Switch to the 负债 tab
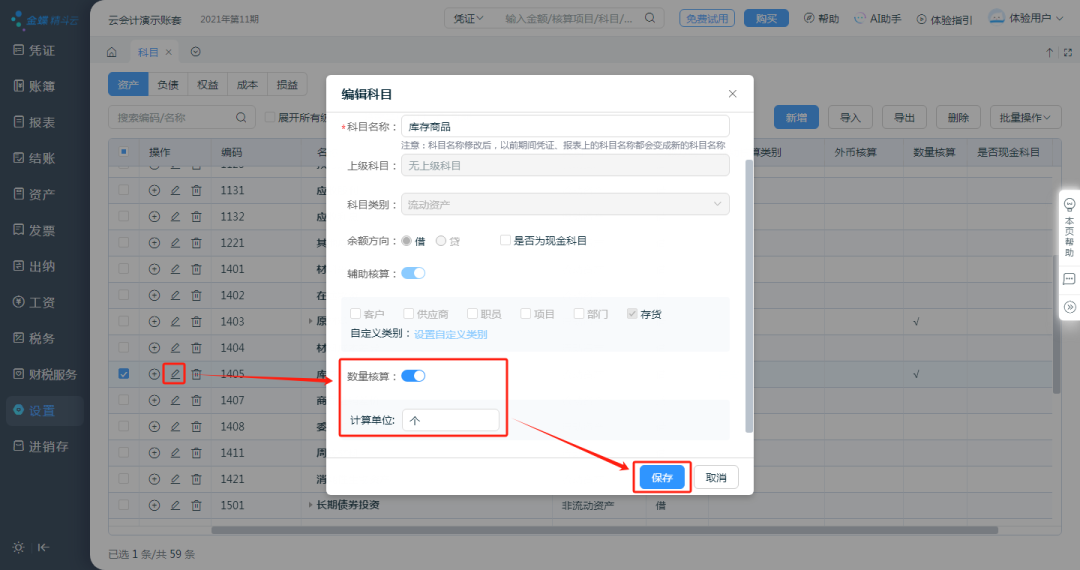 (167, 85)
